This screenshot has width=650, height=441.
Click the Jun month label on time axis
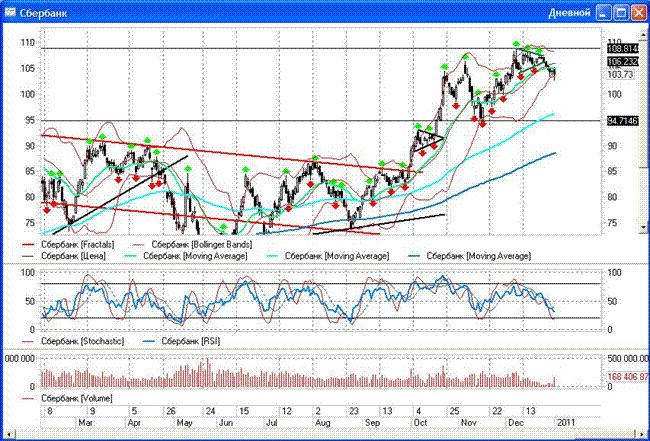(226, 423)
